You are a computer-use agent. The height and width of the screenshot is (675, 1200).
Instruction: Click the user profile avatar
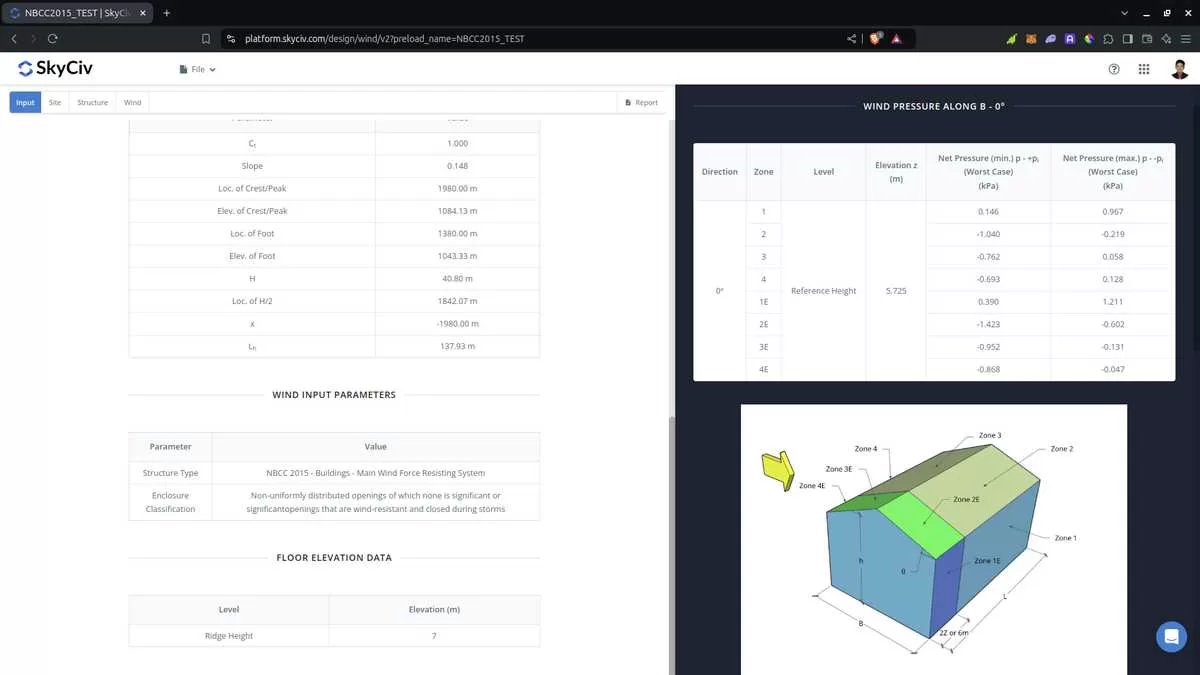[1180, 69]
